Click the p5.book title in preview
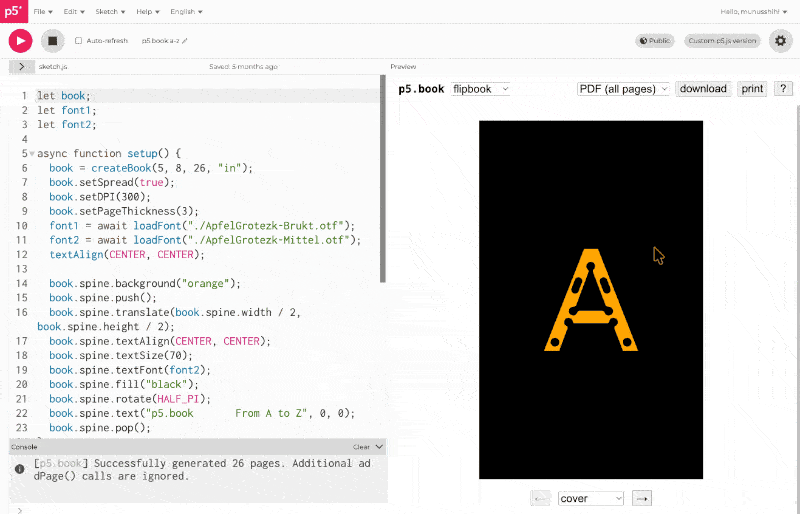 421,89
